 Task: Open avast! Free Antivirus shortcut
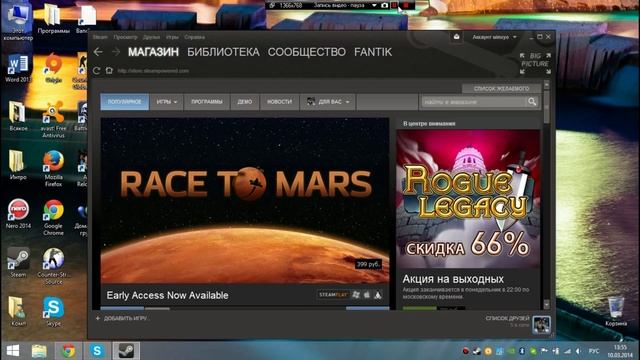click(53, 119)
